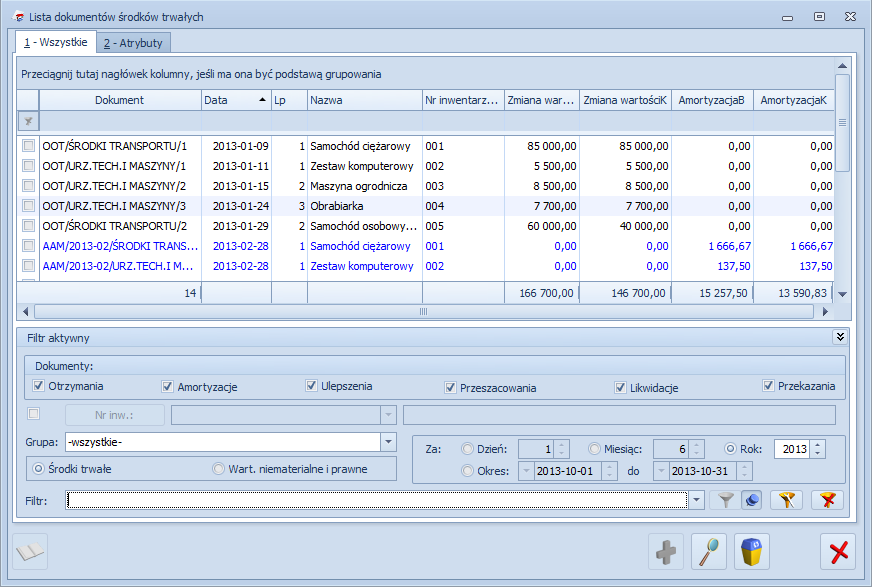Open the Grupa dropdown list
872x587 pixels.
pyautogui.click(x=388, y=442)
